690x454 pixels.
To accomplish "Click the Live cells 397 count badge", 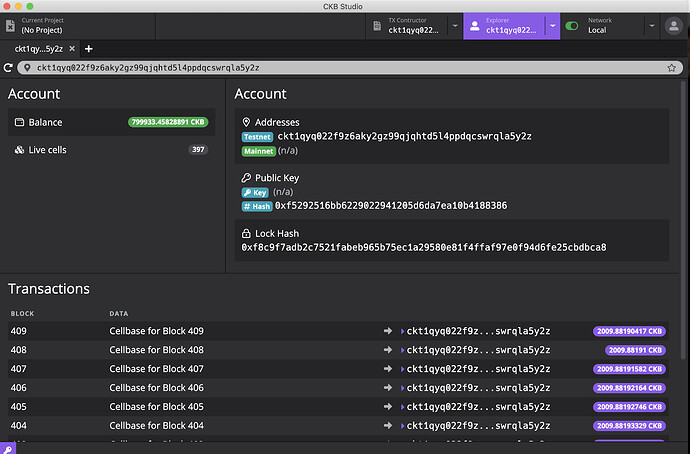I will 198,150.
